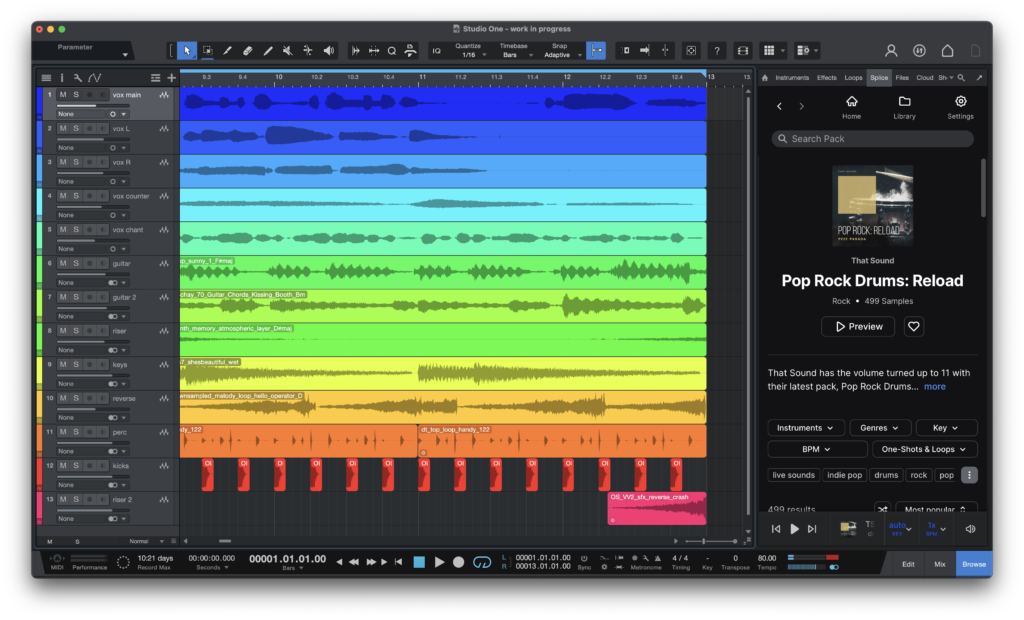1024x620 pixels.
Task: Start recording in the transport bar
Action: [458, 562]
